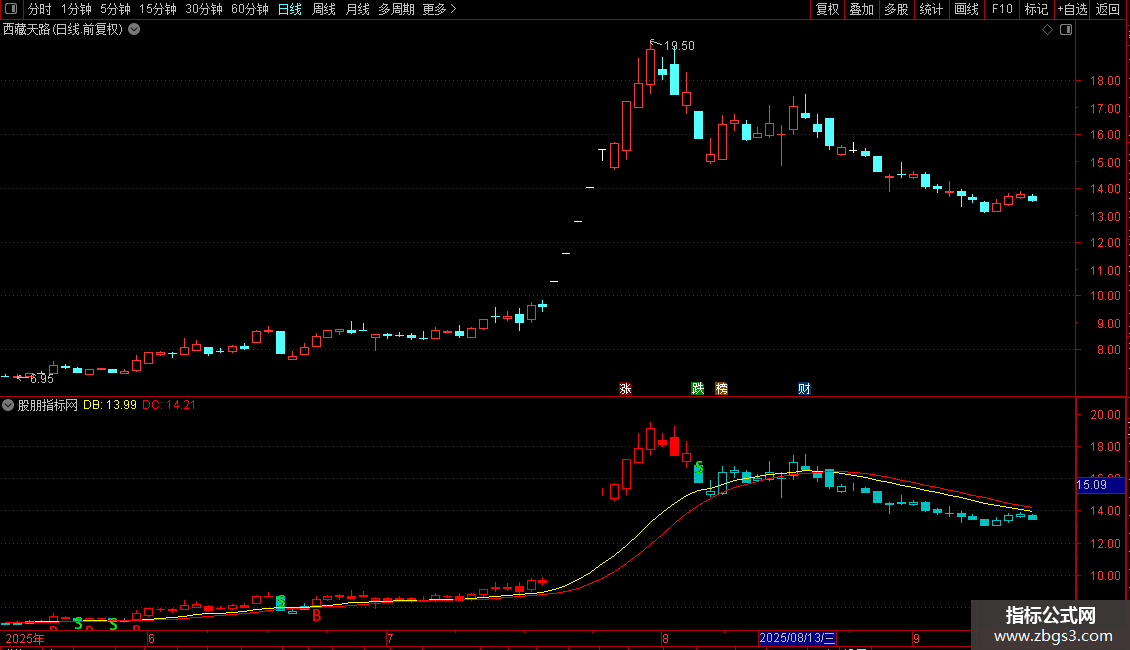Open F10 company information

click(1002, 9)
